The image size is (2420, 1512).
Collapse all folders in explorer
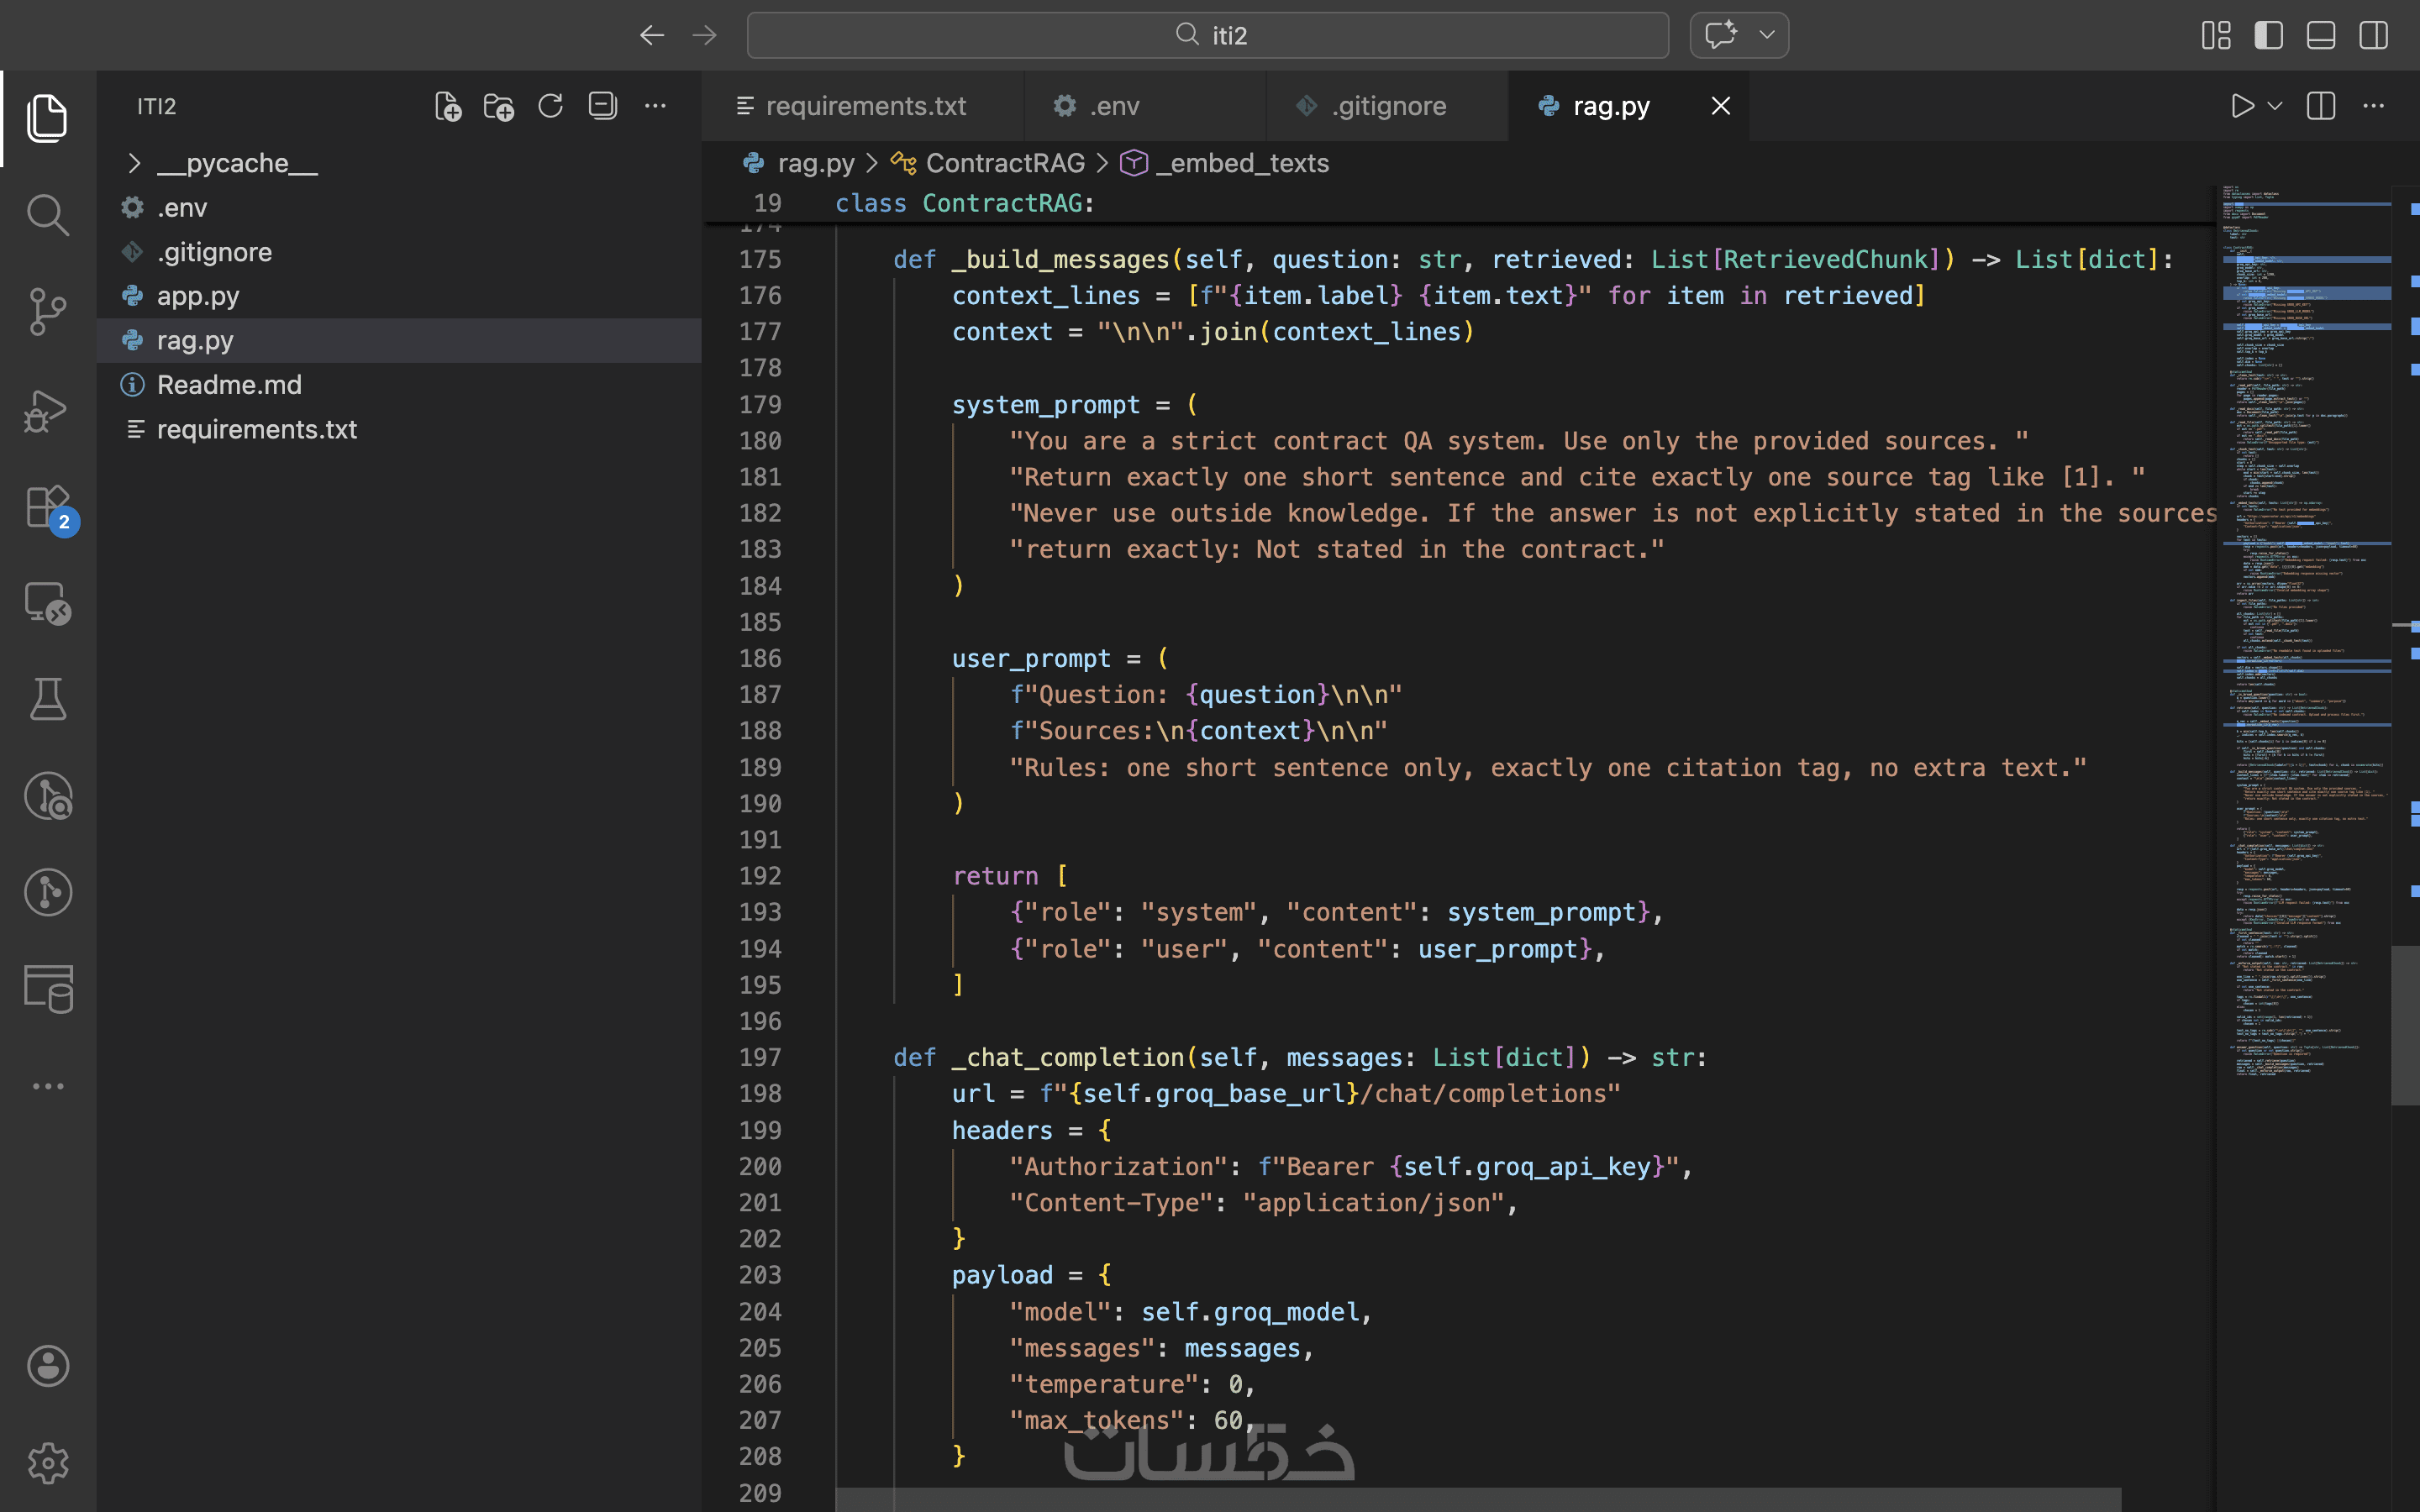602,106
